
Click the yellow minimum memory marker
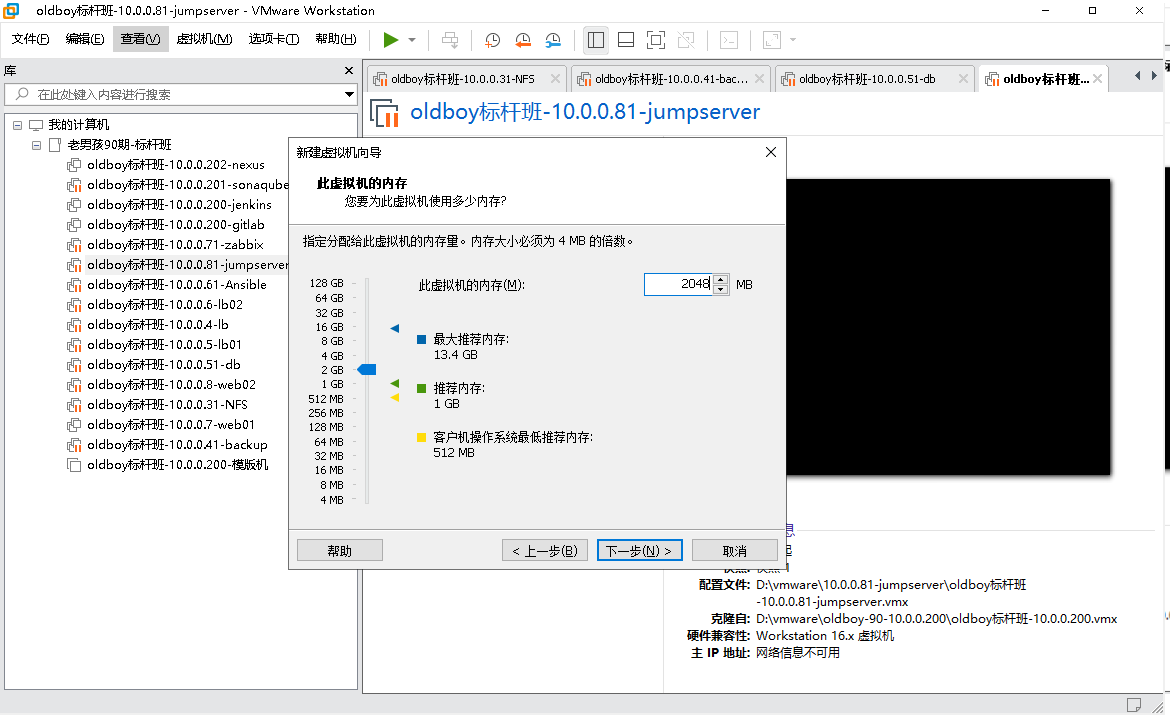(x=395, y=398)
